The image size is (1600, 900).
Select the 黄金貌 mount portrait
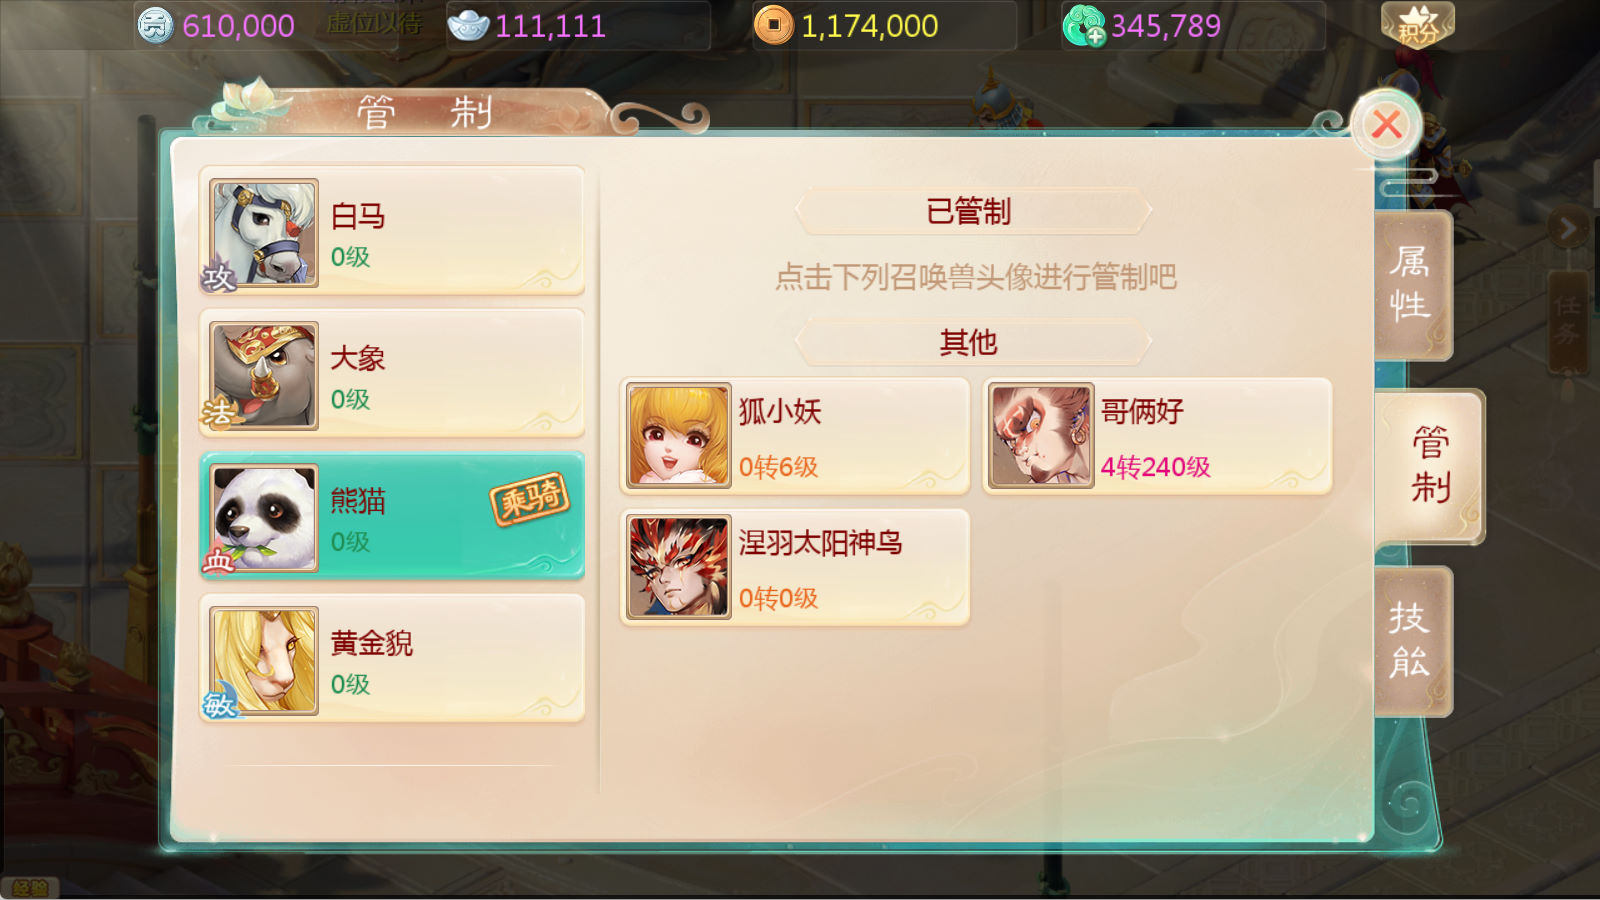[x=264, y=661]
